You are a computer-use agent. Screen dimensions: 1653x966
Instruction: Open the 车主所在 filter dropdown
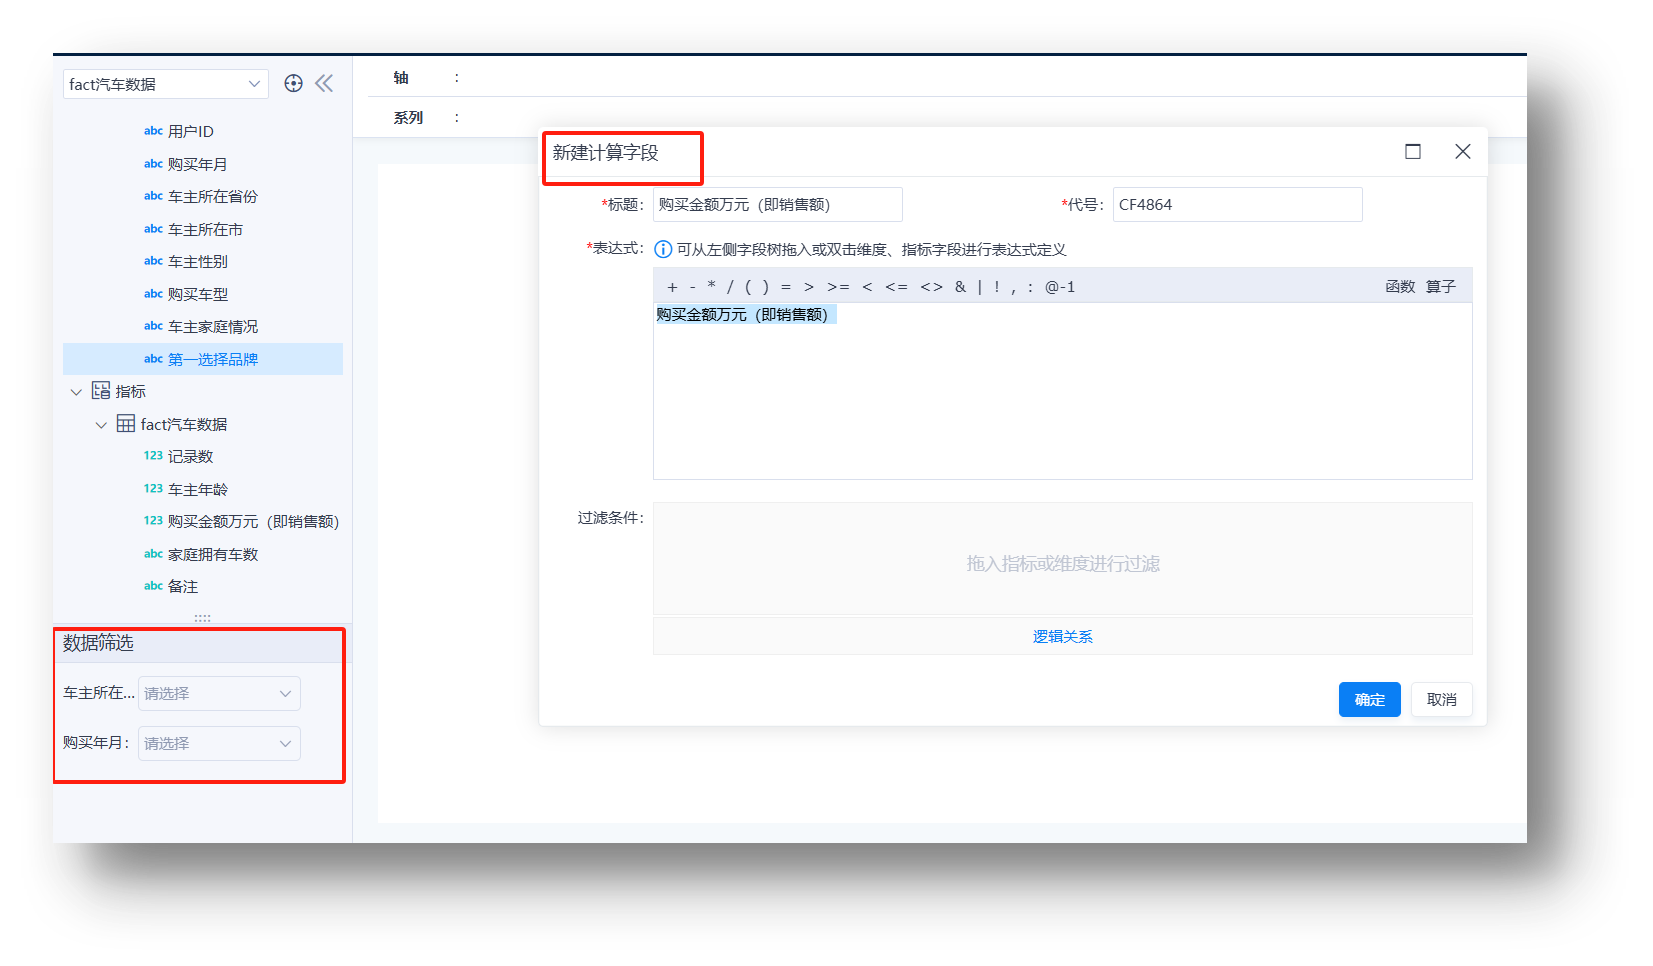click(219, 694)
